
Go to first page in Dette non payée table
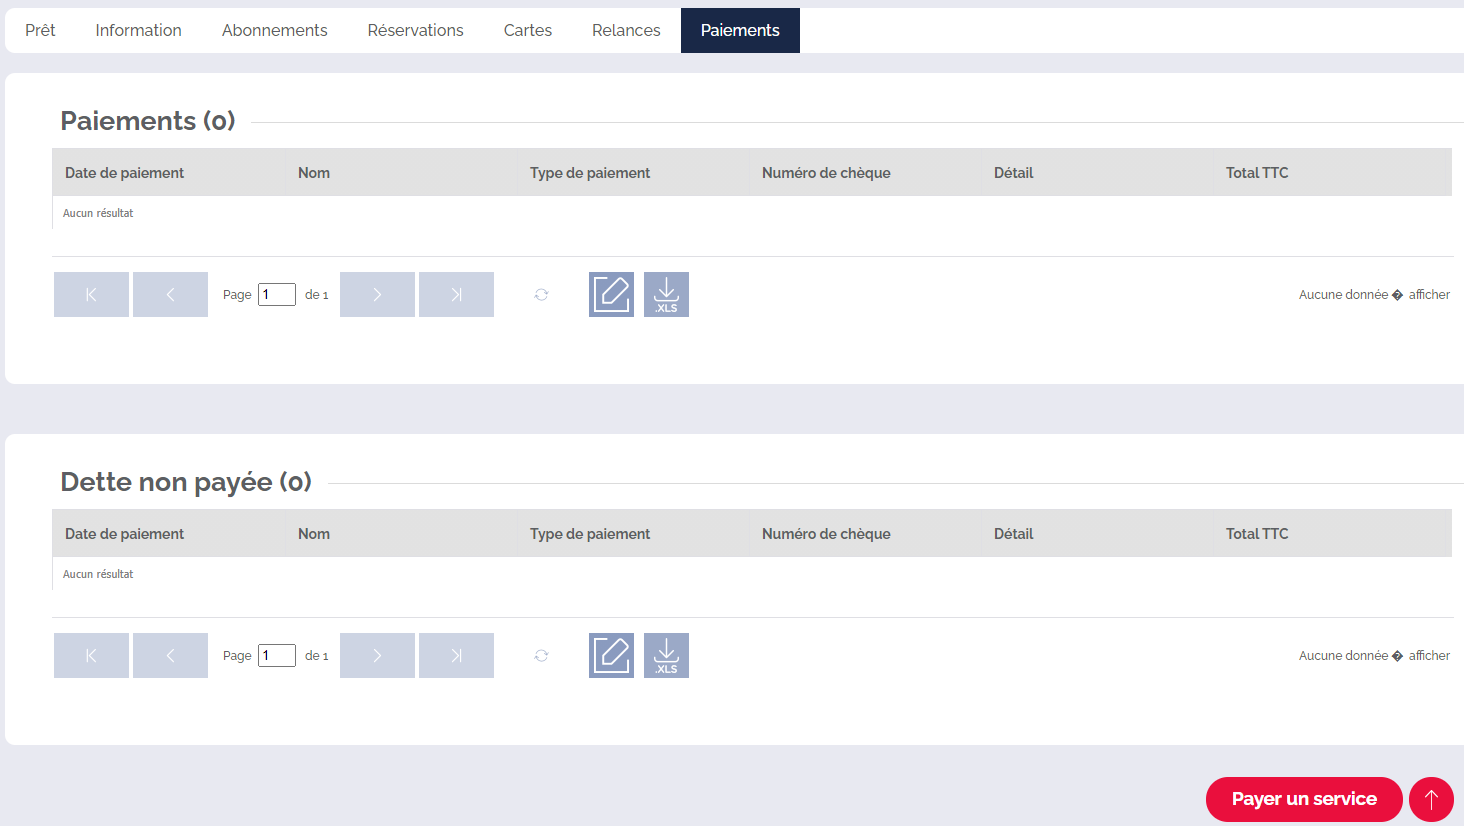91,655
